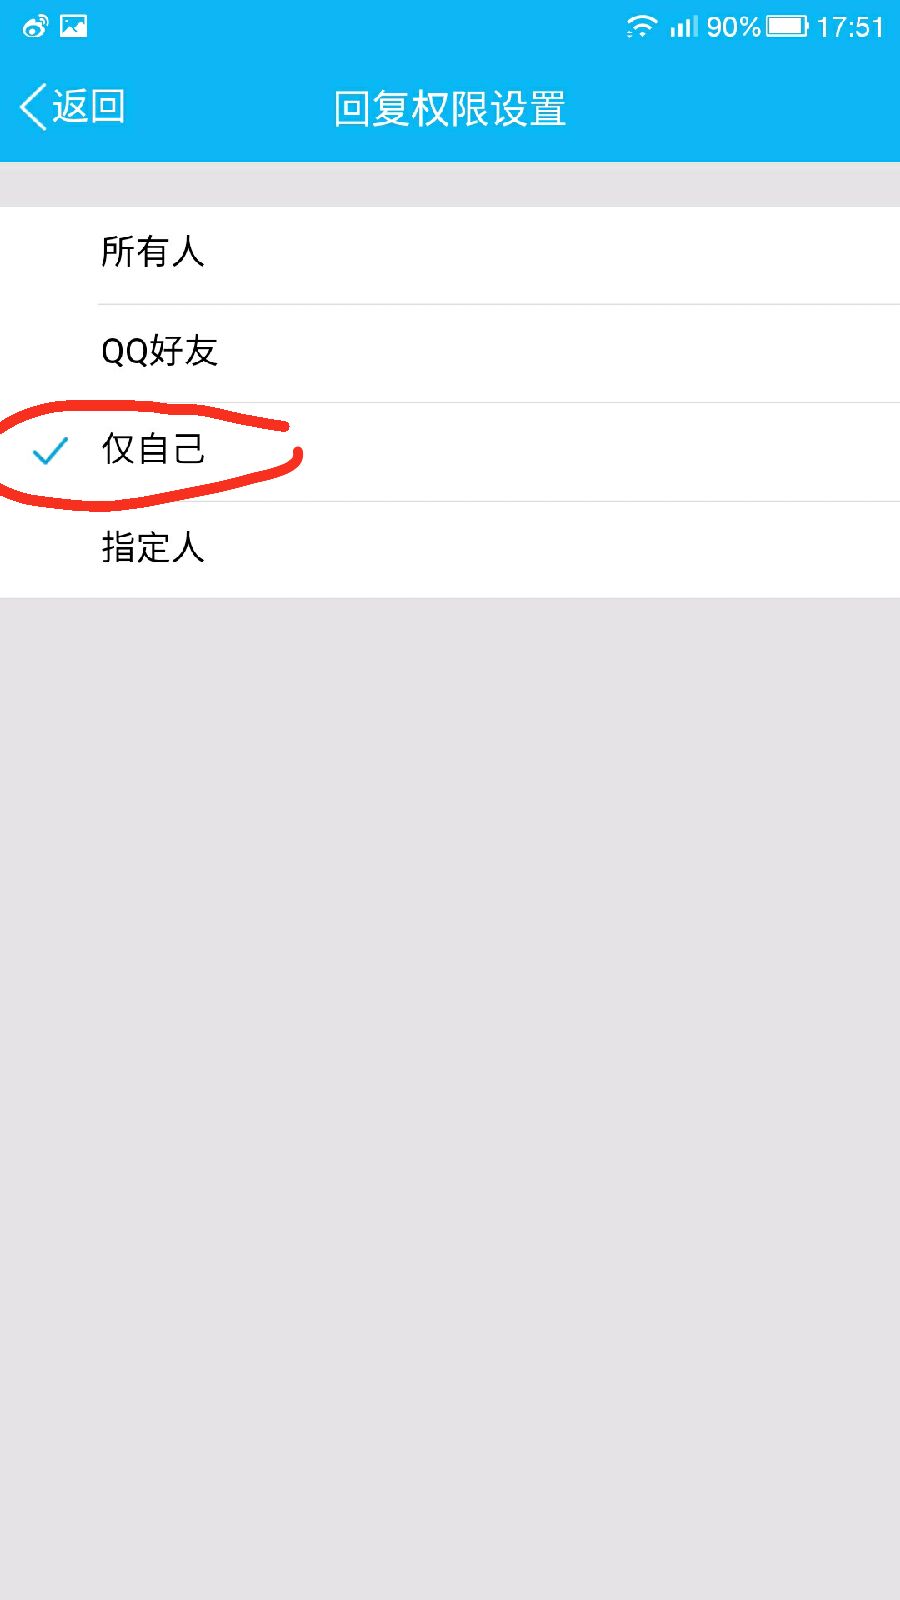Tap the picture notification icon in status bar
900x1600 pixels.
click(x=74, y=26)
